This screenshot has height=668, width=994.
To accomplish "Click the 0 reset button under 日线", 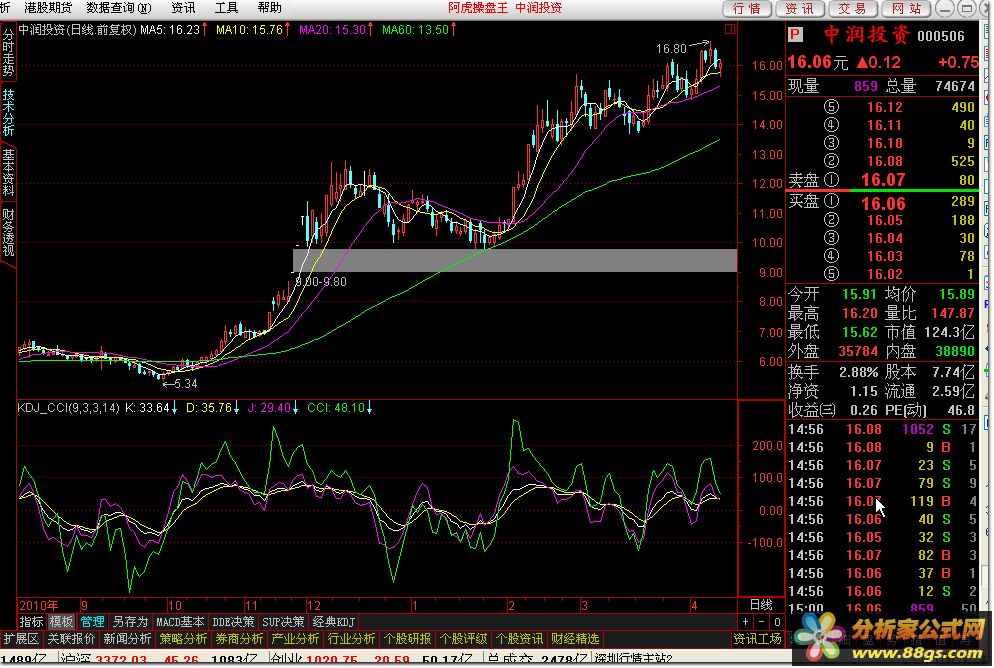I will tap(777, 622).
